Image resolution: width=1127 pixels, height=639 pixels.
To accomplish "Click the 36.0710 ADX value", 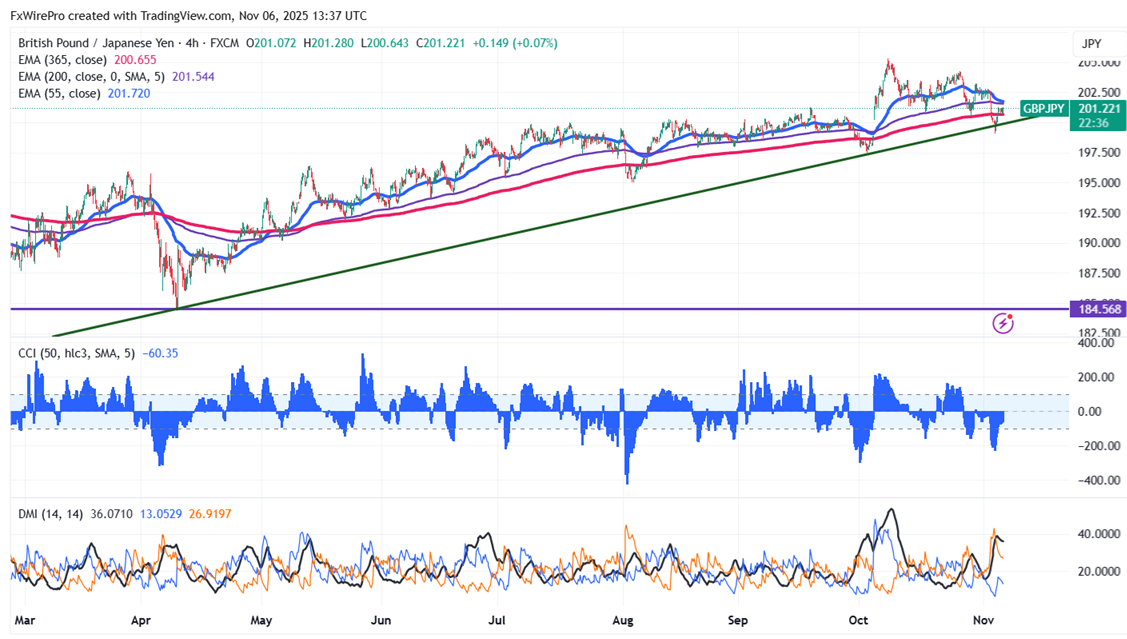I will pos(111,514).
